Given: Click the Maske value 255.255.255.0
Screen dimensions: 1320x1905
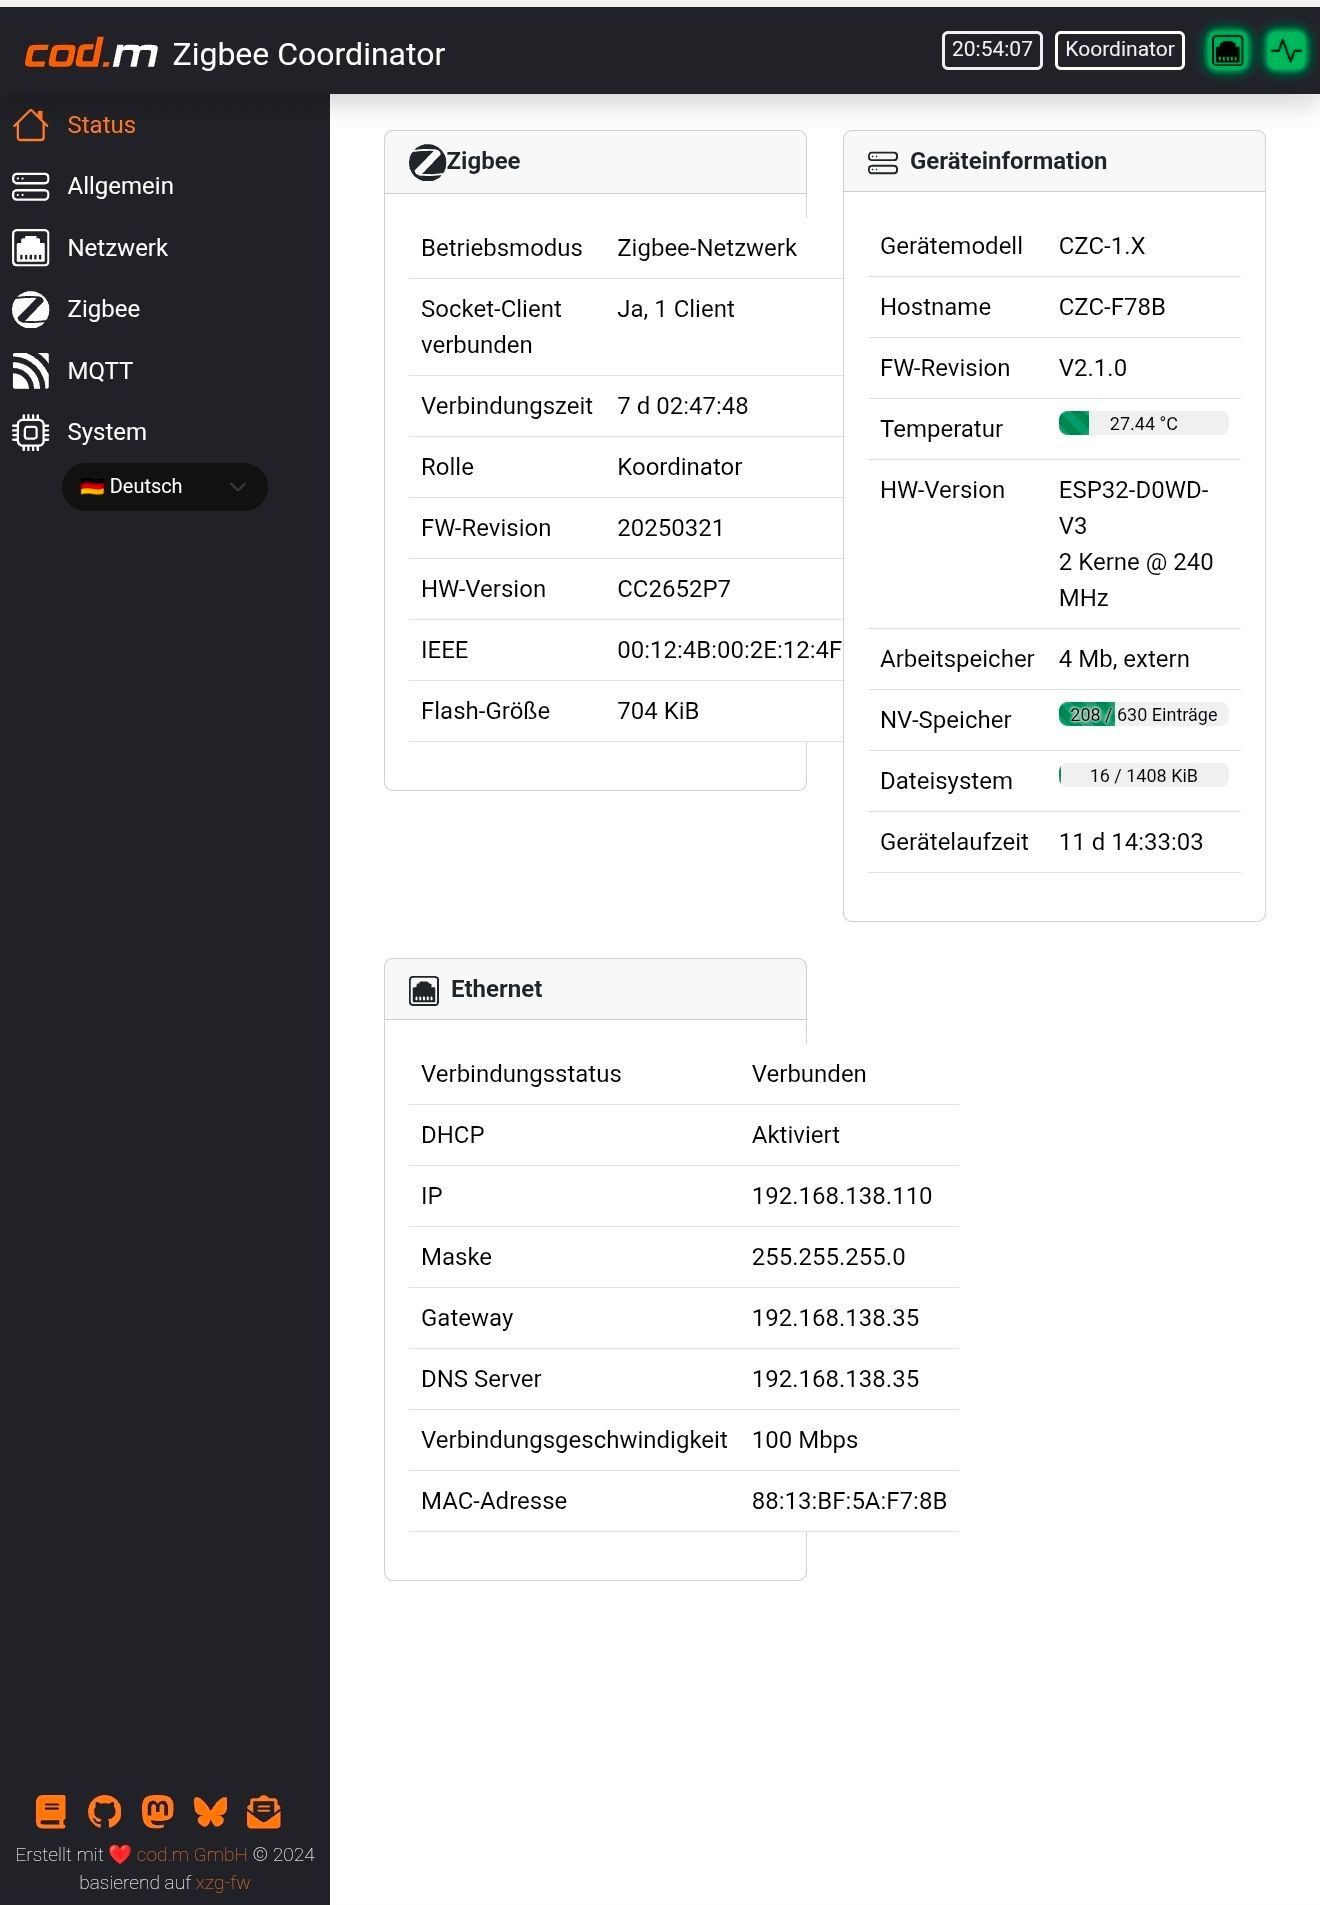Looking at the screenshot, I should pyautogui.click(x=829, y=1257).
